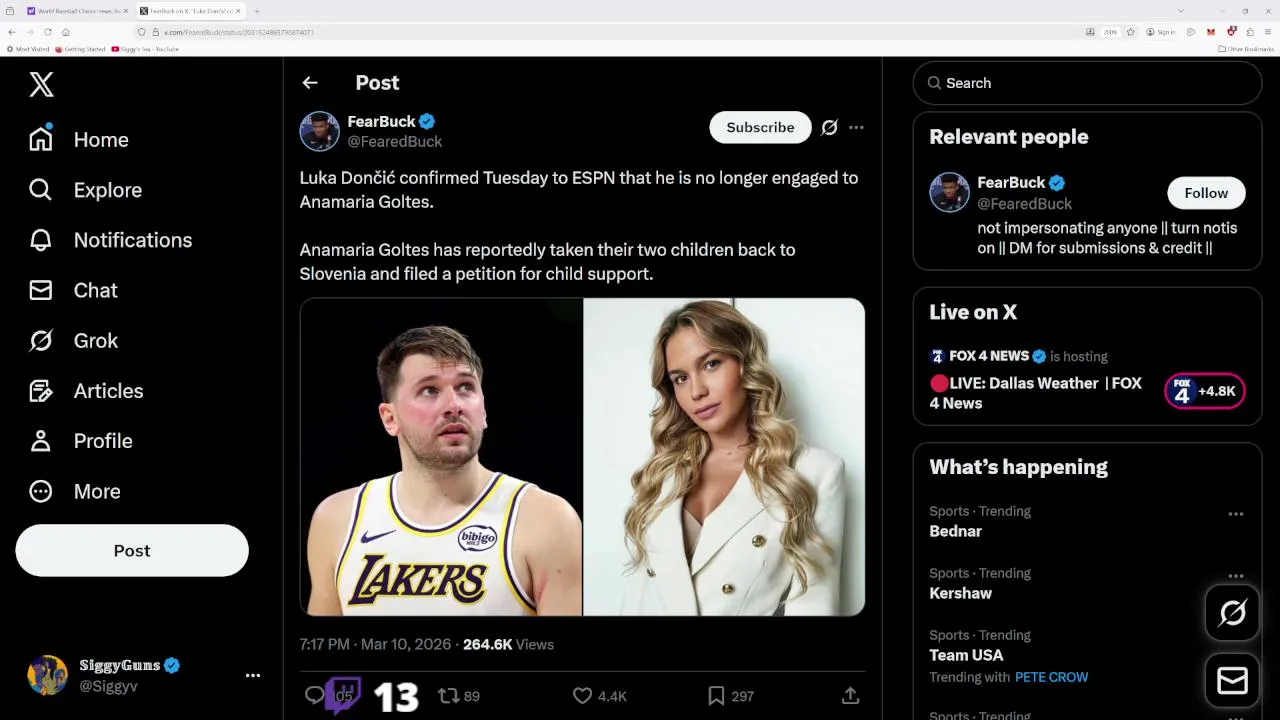This screenshot has width=1280, height=720.
Task: Bookmark the post with 297 saves
Action: [716, 696]
